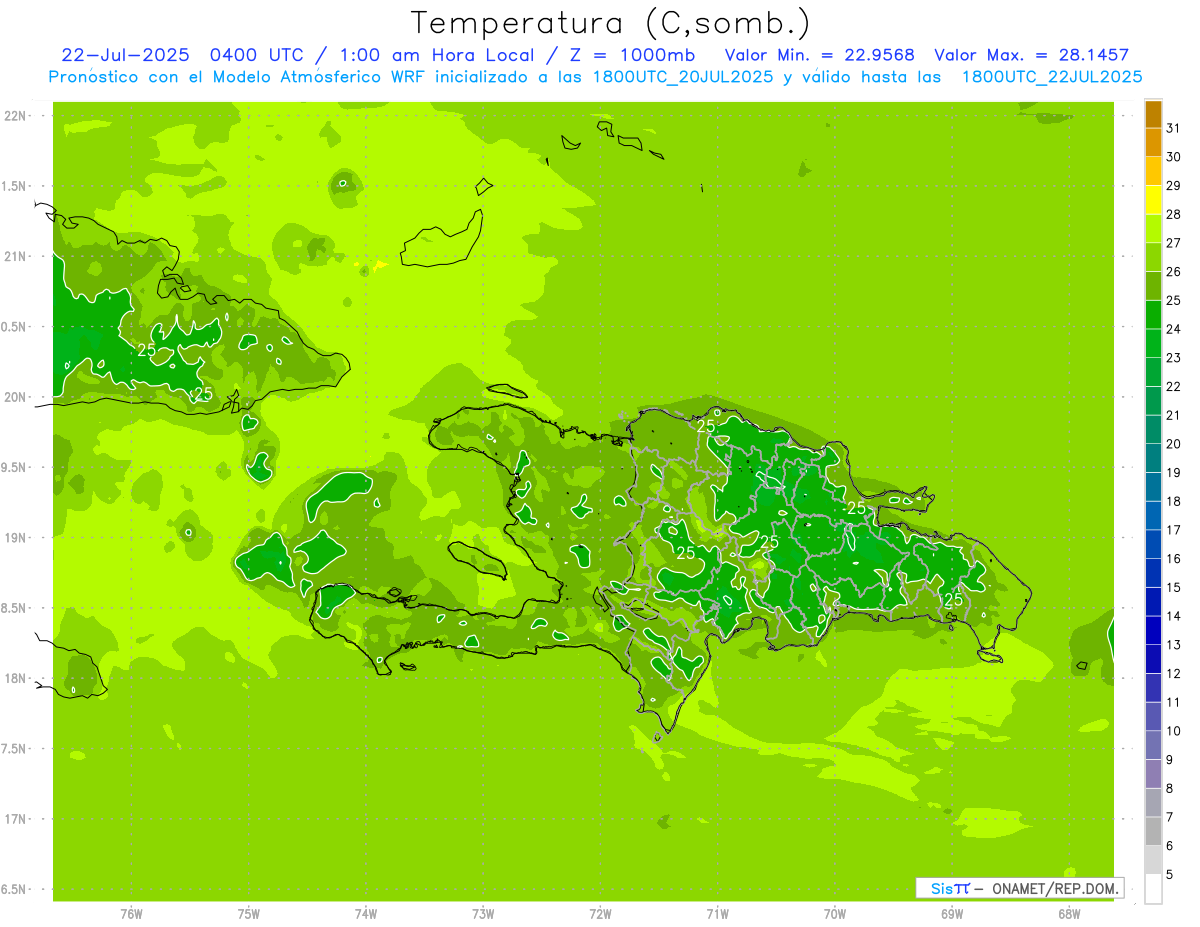1200x927 pixels.
Task: Pick the purple swatch between 8 and 9
Action: click(x=1153, y=774)
